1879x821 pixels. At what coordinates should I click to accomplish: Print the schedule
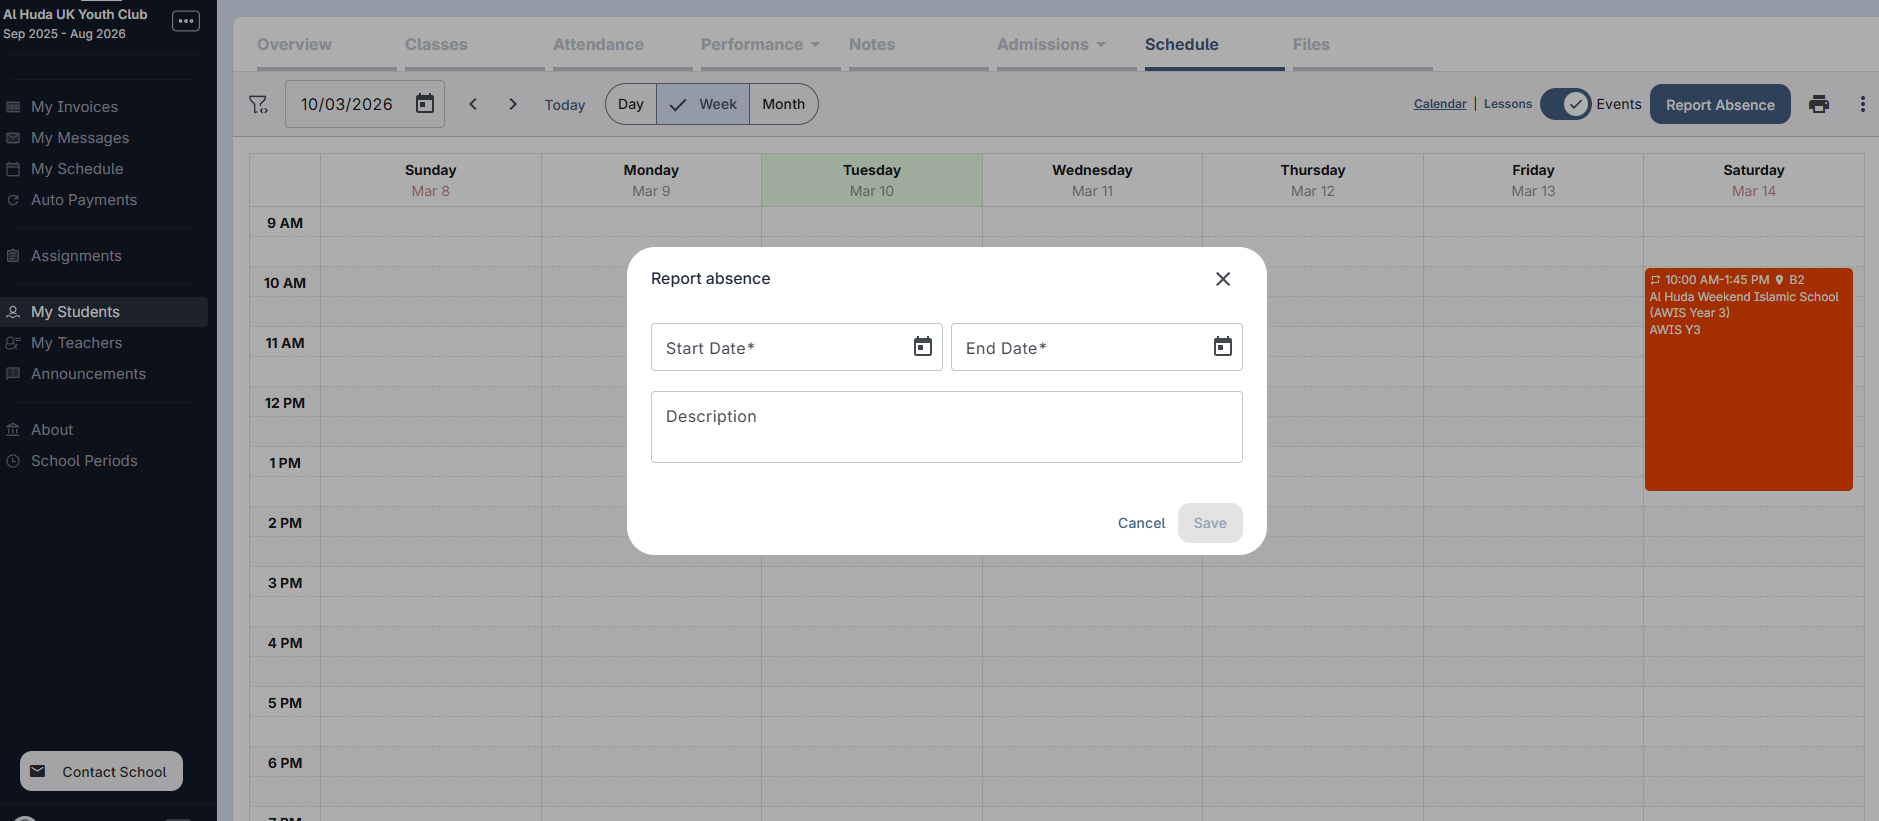[x=1819, y=104]
